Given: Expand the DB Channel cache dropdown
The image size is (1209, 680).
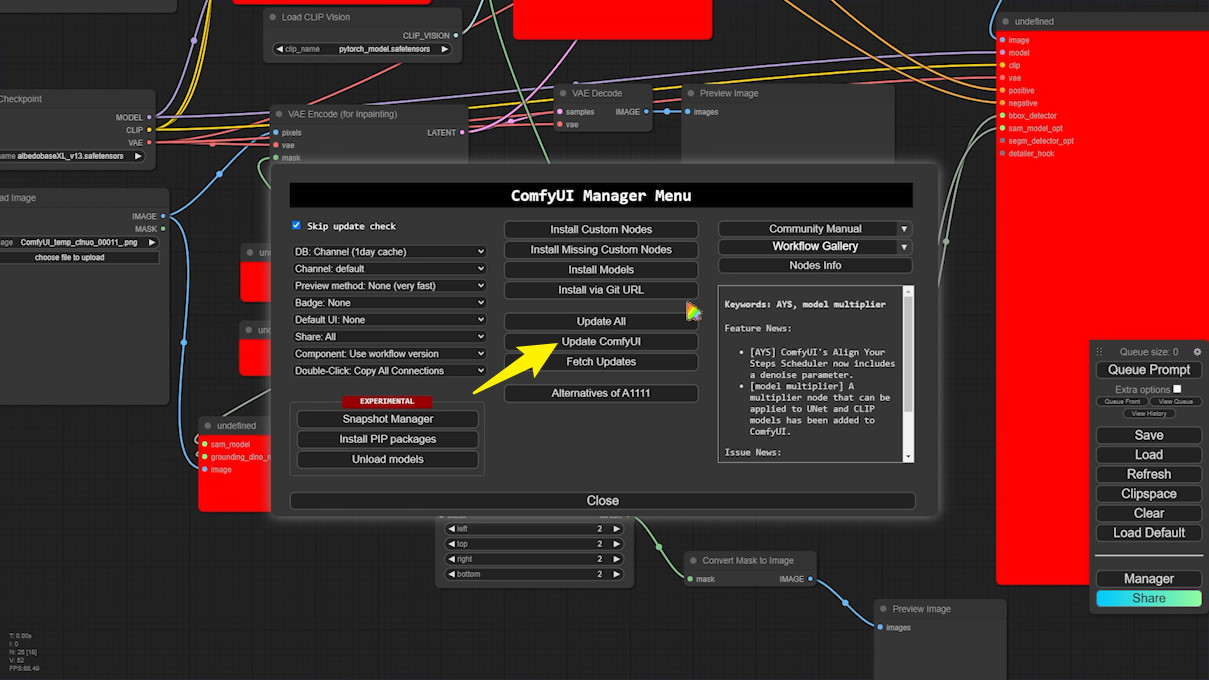Looking at the screenshot, I should [x=389, y=252].
